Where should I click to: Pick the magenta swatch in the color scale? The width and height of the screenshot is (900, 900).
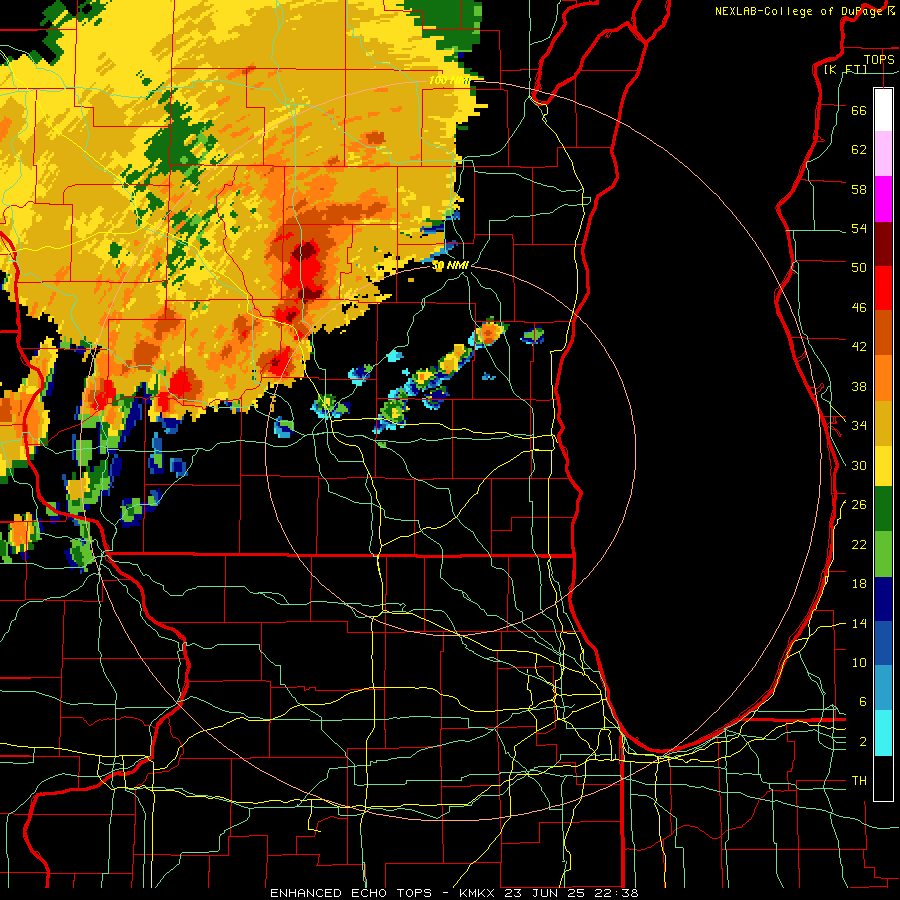tap(883, 199)
